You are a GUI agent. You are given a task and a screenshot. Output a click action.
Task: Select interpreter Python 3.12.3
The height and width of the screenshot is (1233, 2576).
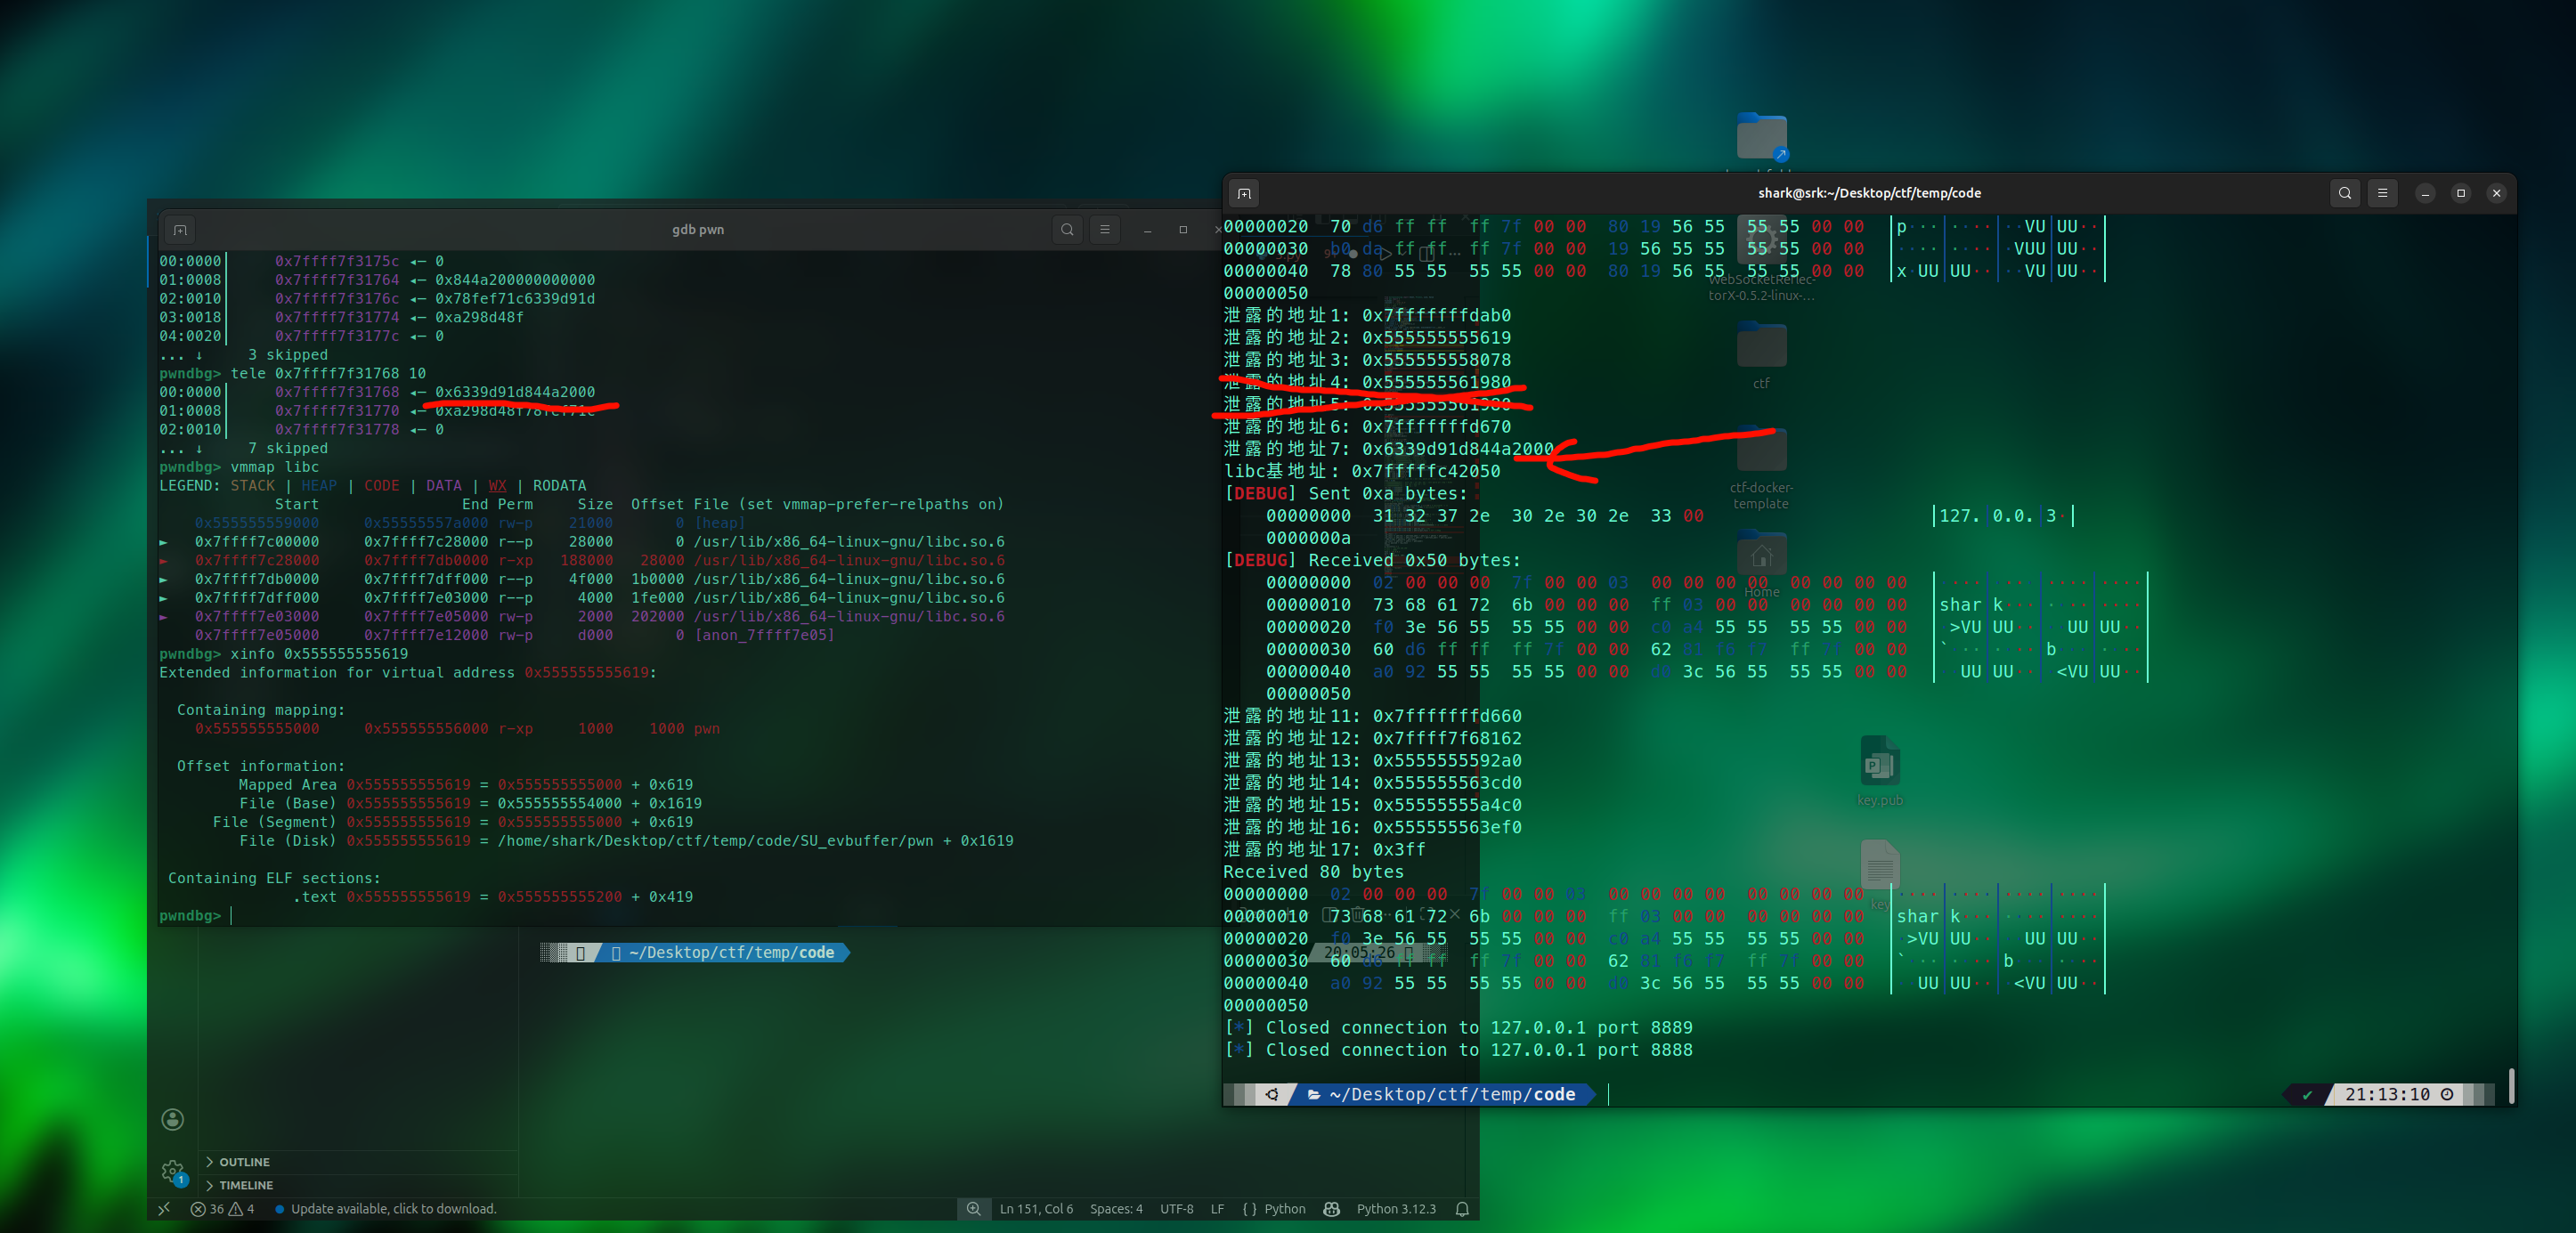point(1396,1209)
